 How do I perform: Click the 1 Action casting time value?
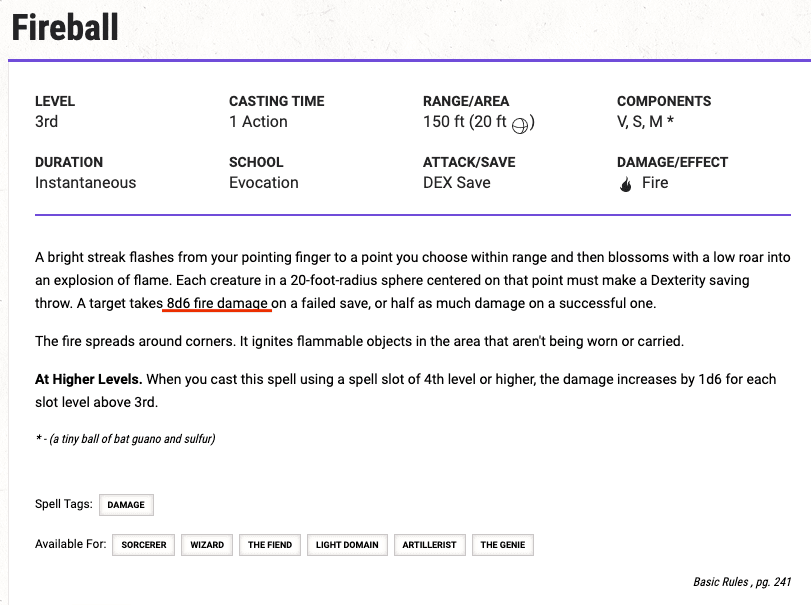(x=258, y=122)
